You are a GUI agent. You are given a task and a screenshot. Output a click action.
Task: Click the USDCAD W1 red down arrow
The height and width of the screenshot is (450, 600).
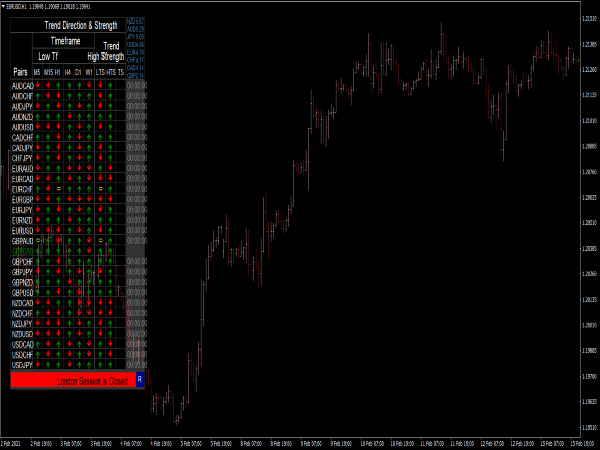click(x=89, y=344)
